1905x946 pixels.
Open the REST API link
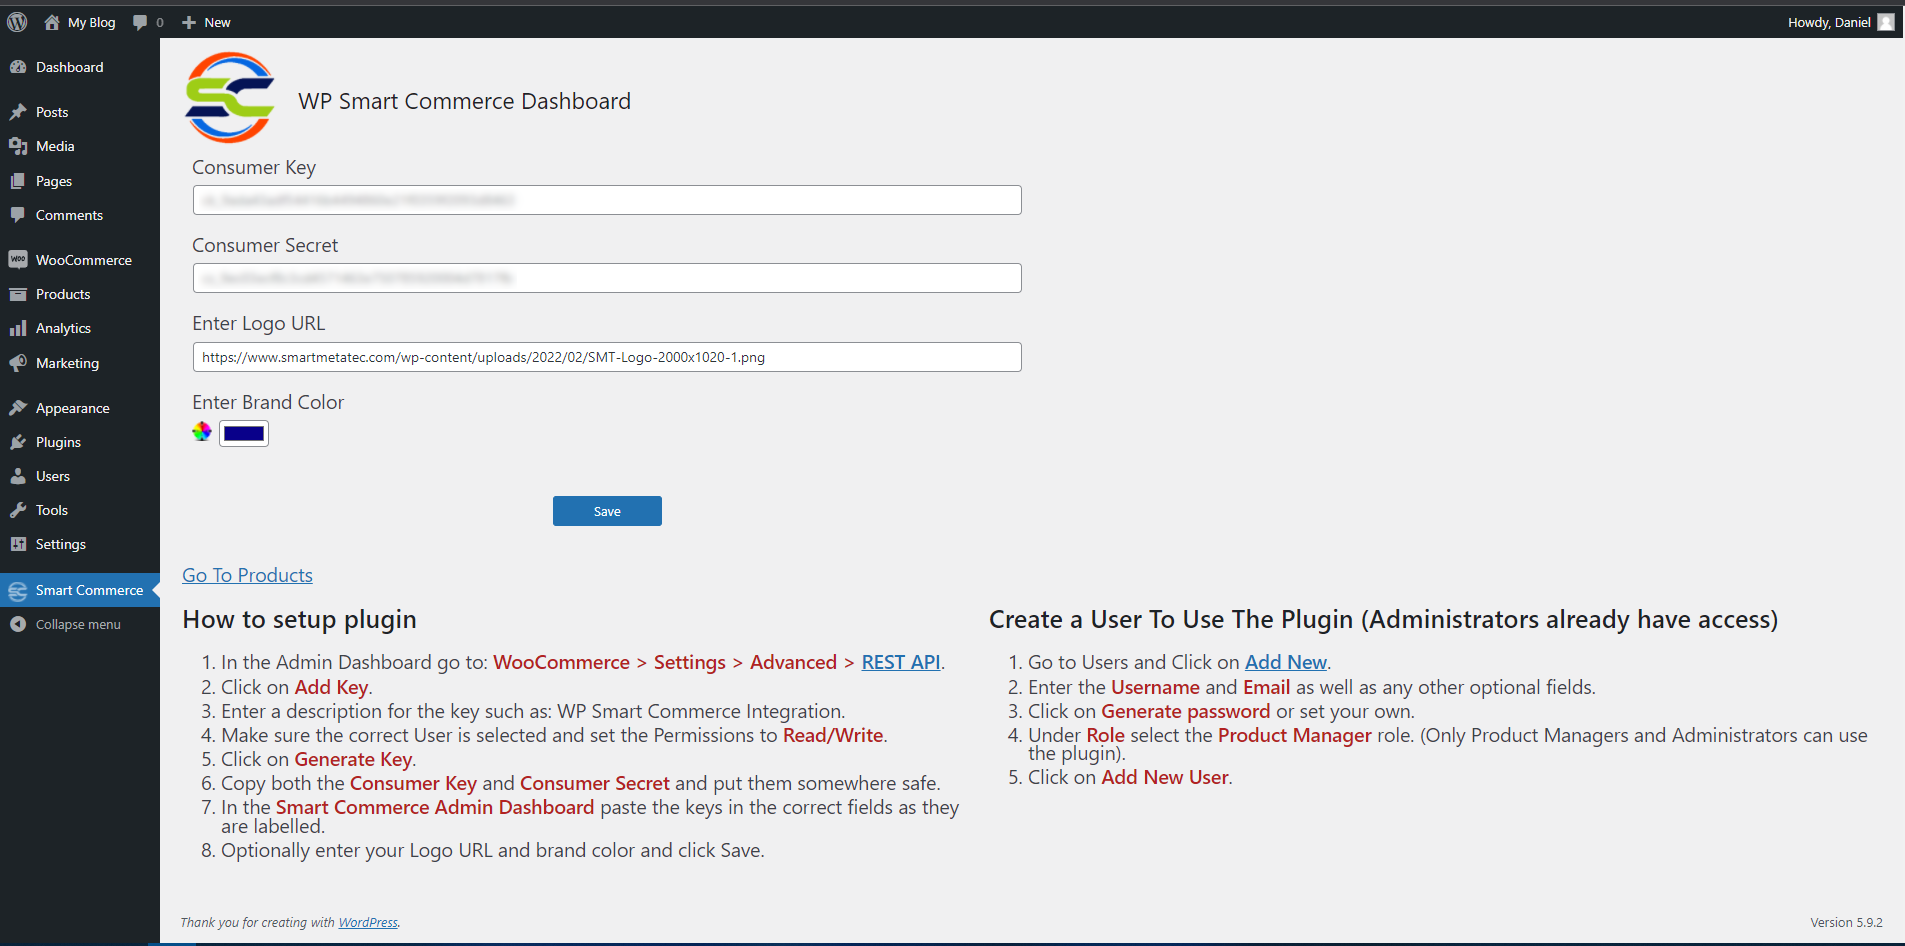(x=901, y=662)
